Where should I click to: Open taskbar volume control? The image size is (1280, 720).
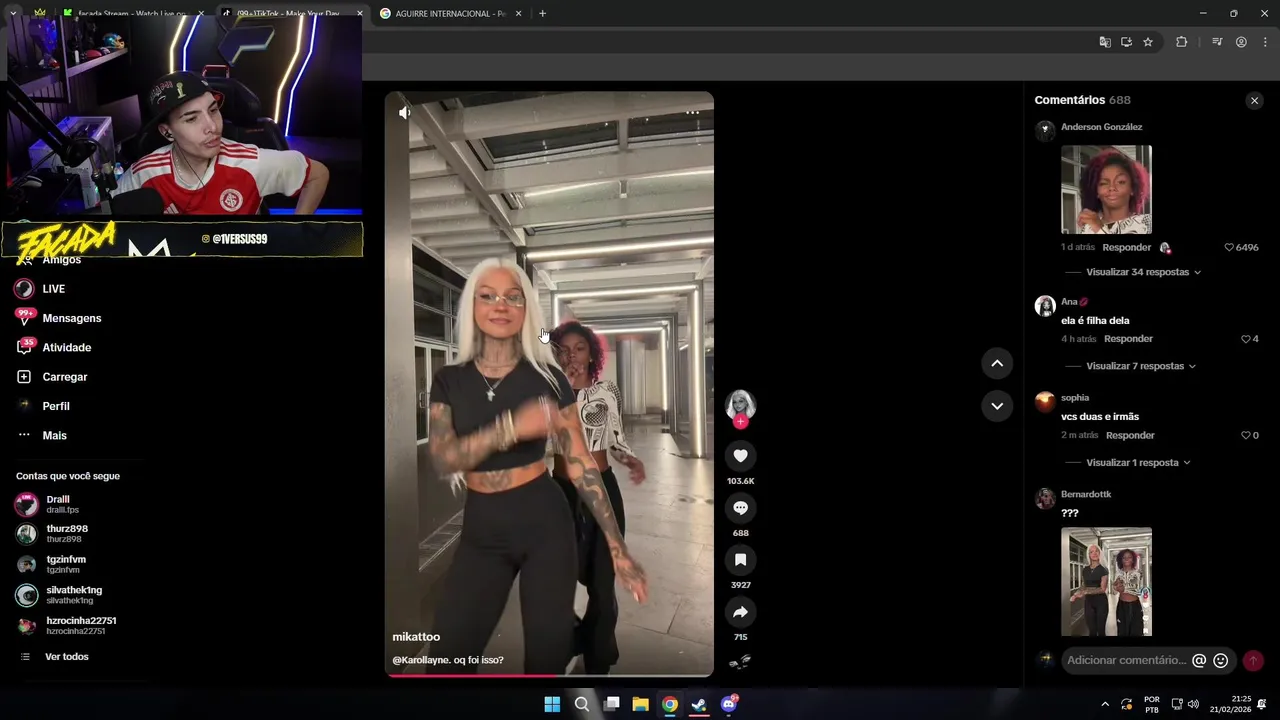(1193, 704)
